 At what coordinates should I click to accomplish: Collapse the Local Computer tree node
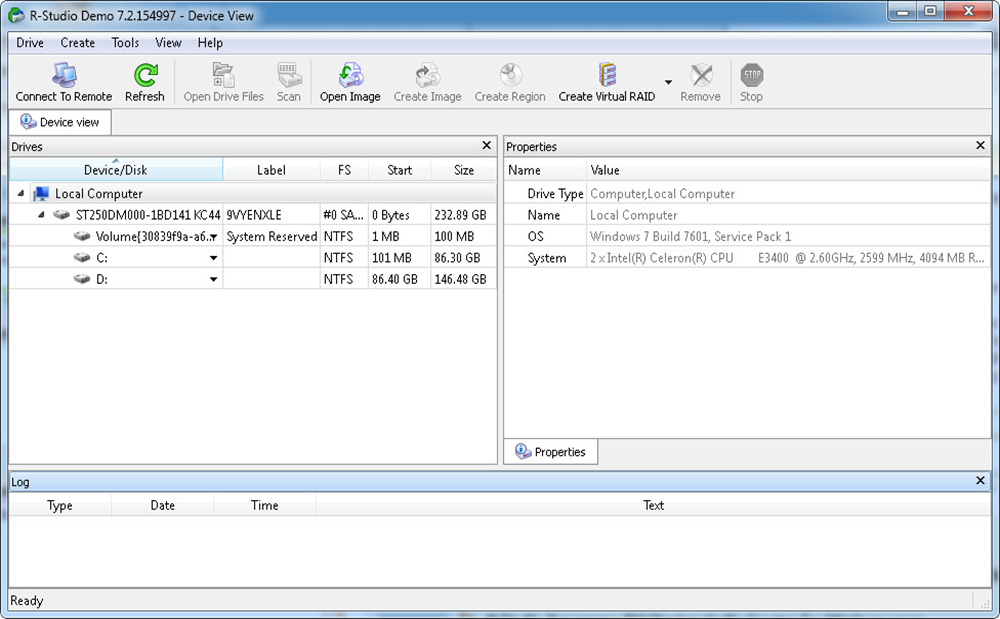click(20, 193)
